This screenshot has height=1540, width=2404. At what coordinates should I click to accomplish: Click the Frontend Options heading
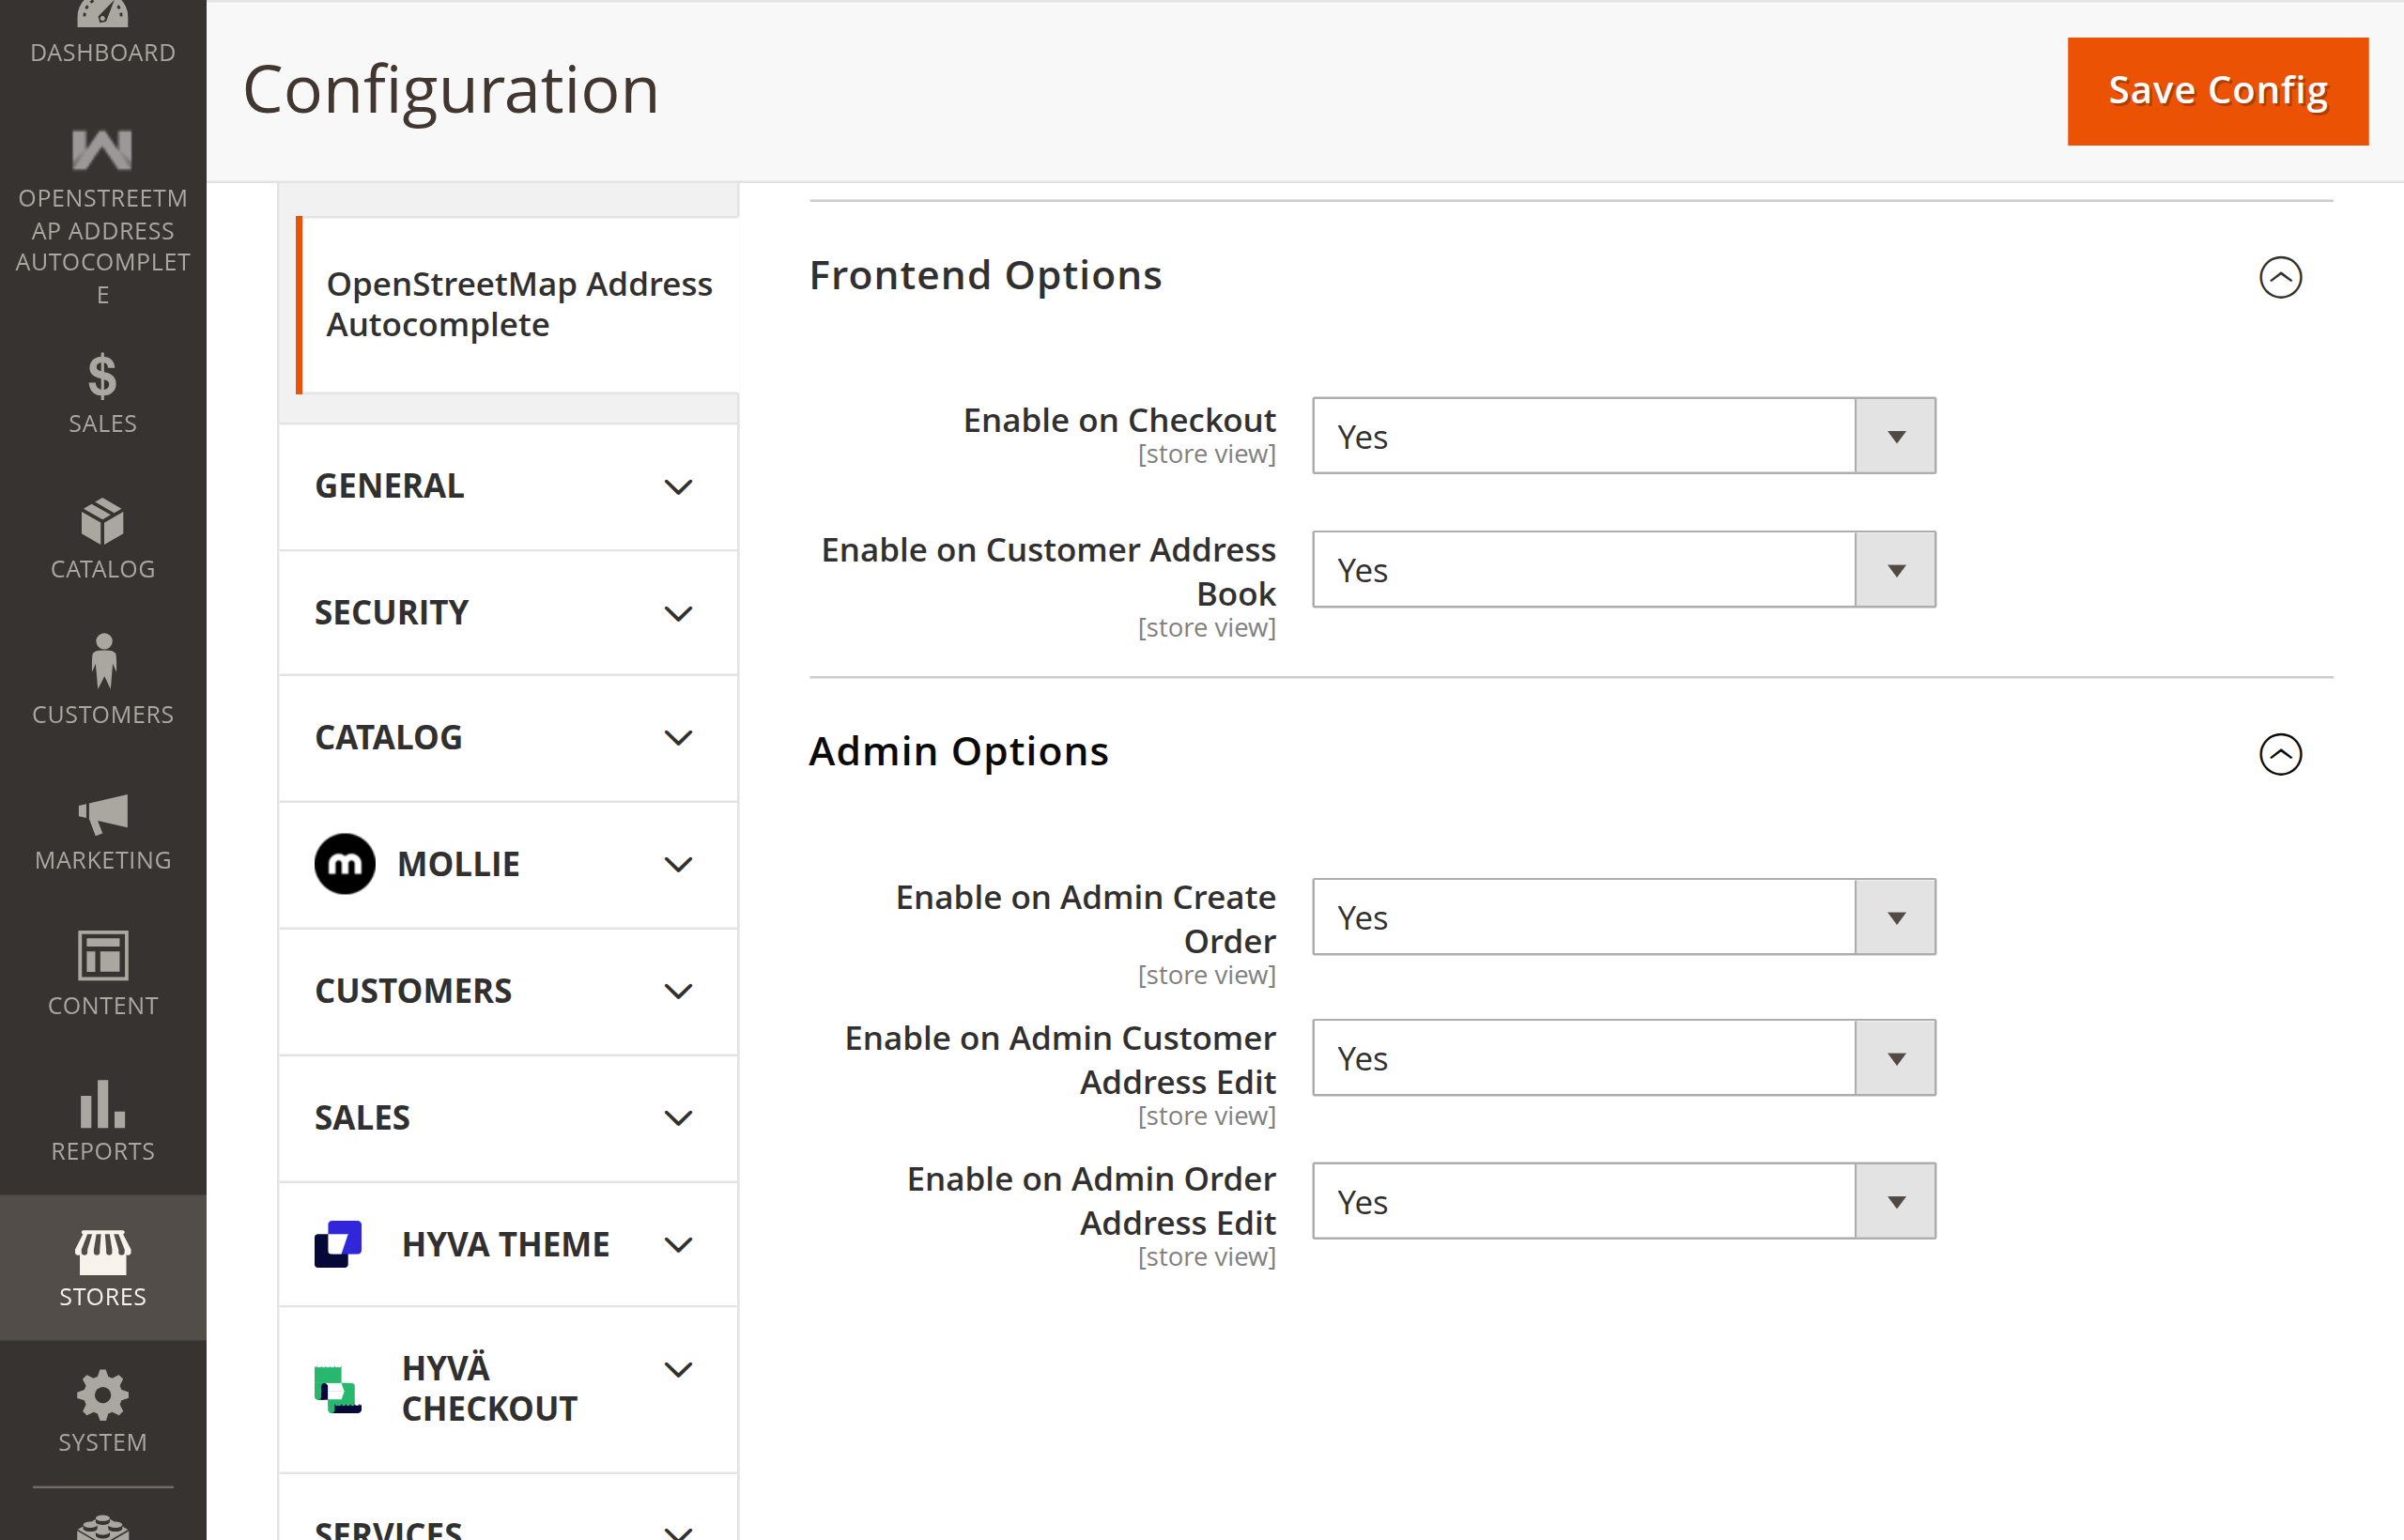click(985, 276)
